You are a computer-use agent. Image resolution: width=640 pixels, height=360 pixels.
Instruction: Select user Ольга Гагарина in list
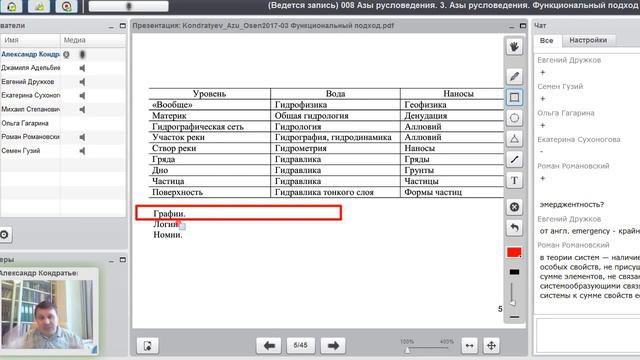pos(25,123)
